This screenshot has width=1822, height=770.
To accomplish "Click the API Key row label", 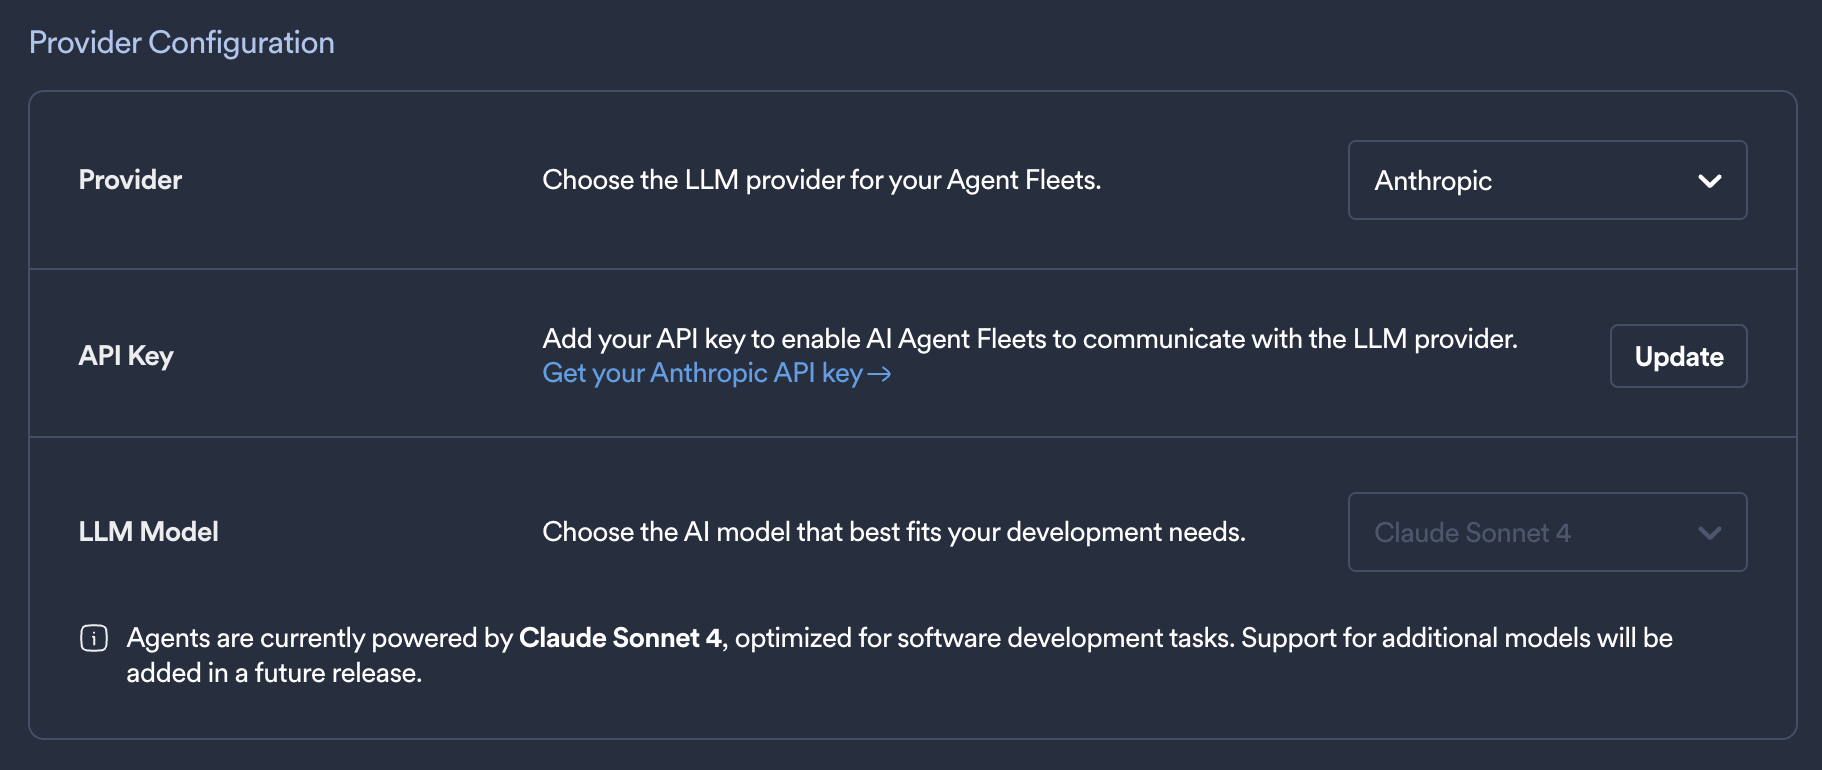I will pyautogui.click(x=126, y=355).
